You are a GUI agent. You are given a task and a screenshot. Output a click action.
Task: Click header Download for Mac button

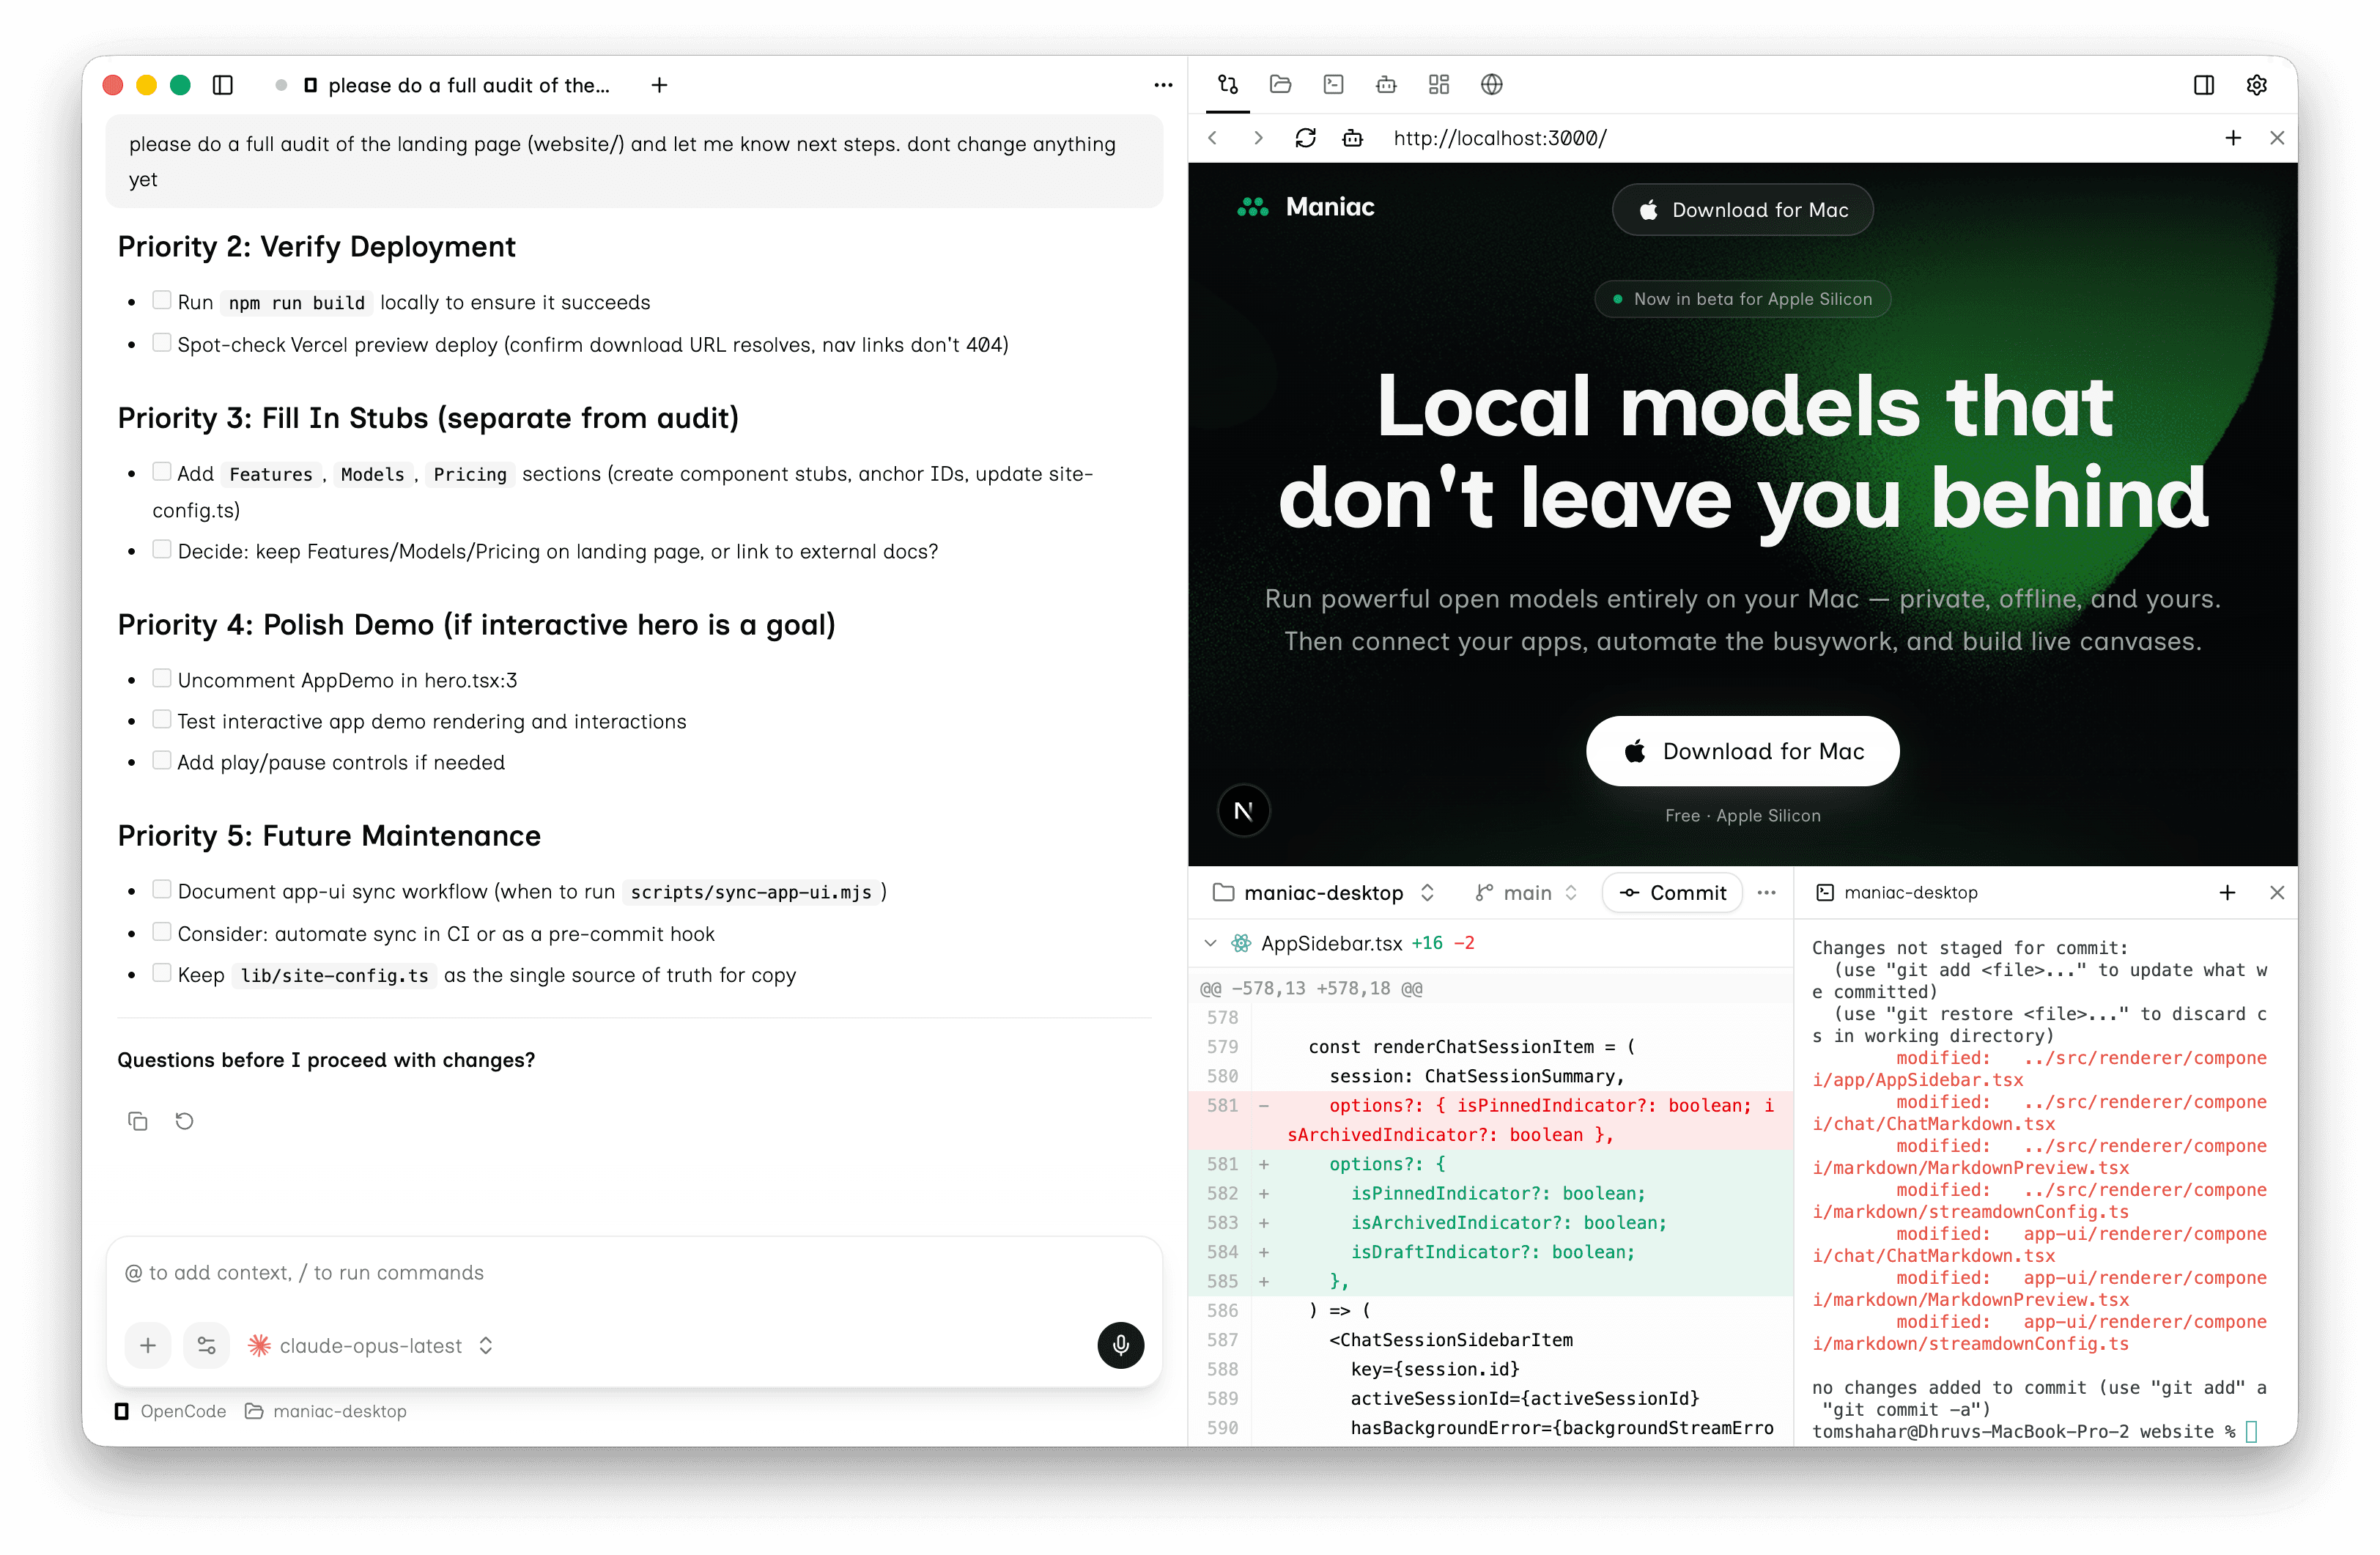coord(1742,210)
